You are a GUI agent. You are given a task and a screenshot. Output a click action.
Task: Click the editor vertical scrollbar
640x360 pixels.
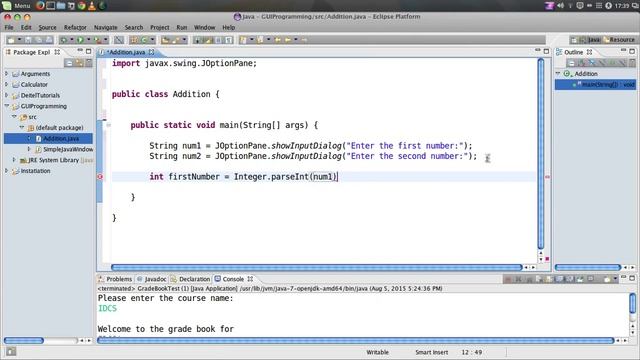point(541,153)
